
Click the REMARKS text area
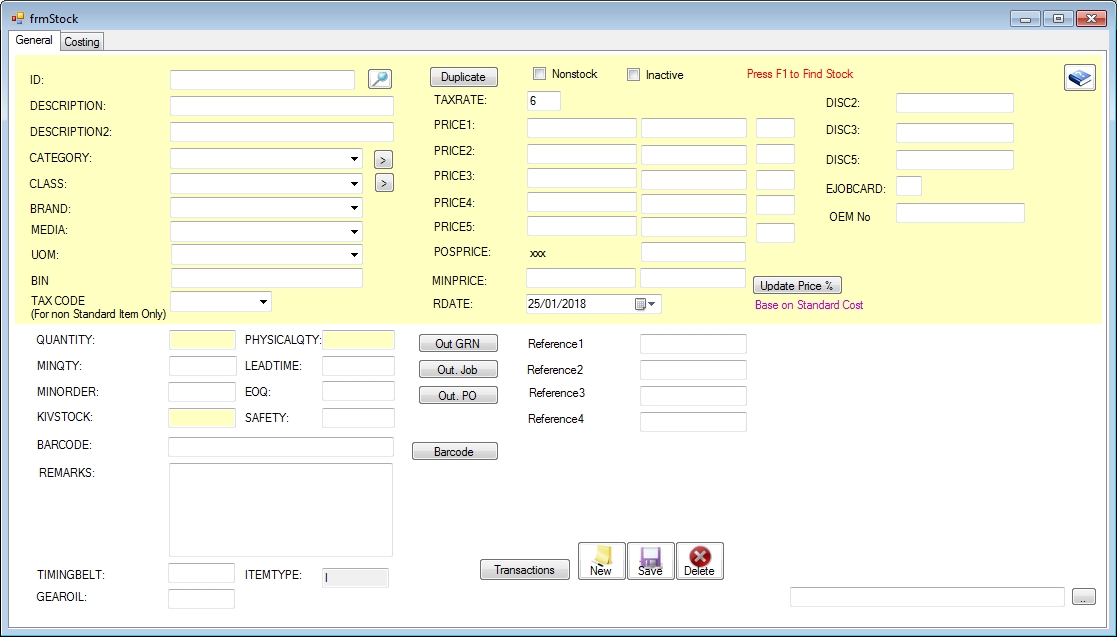click(x=281, y=509)
